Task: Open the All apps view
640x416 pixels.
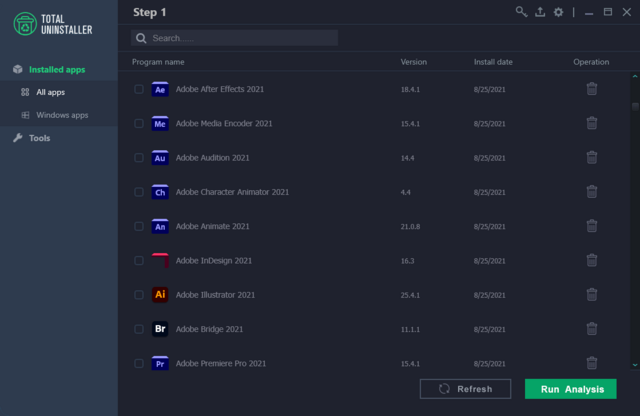Action: (50, 92)
